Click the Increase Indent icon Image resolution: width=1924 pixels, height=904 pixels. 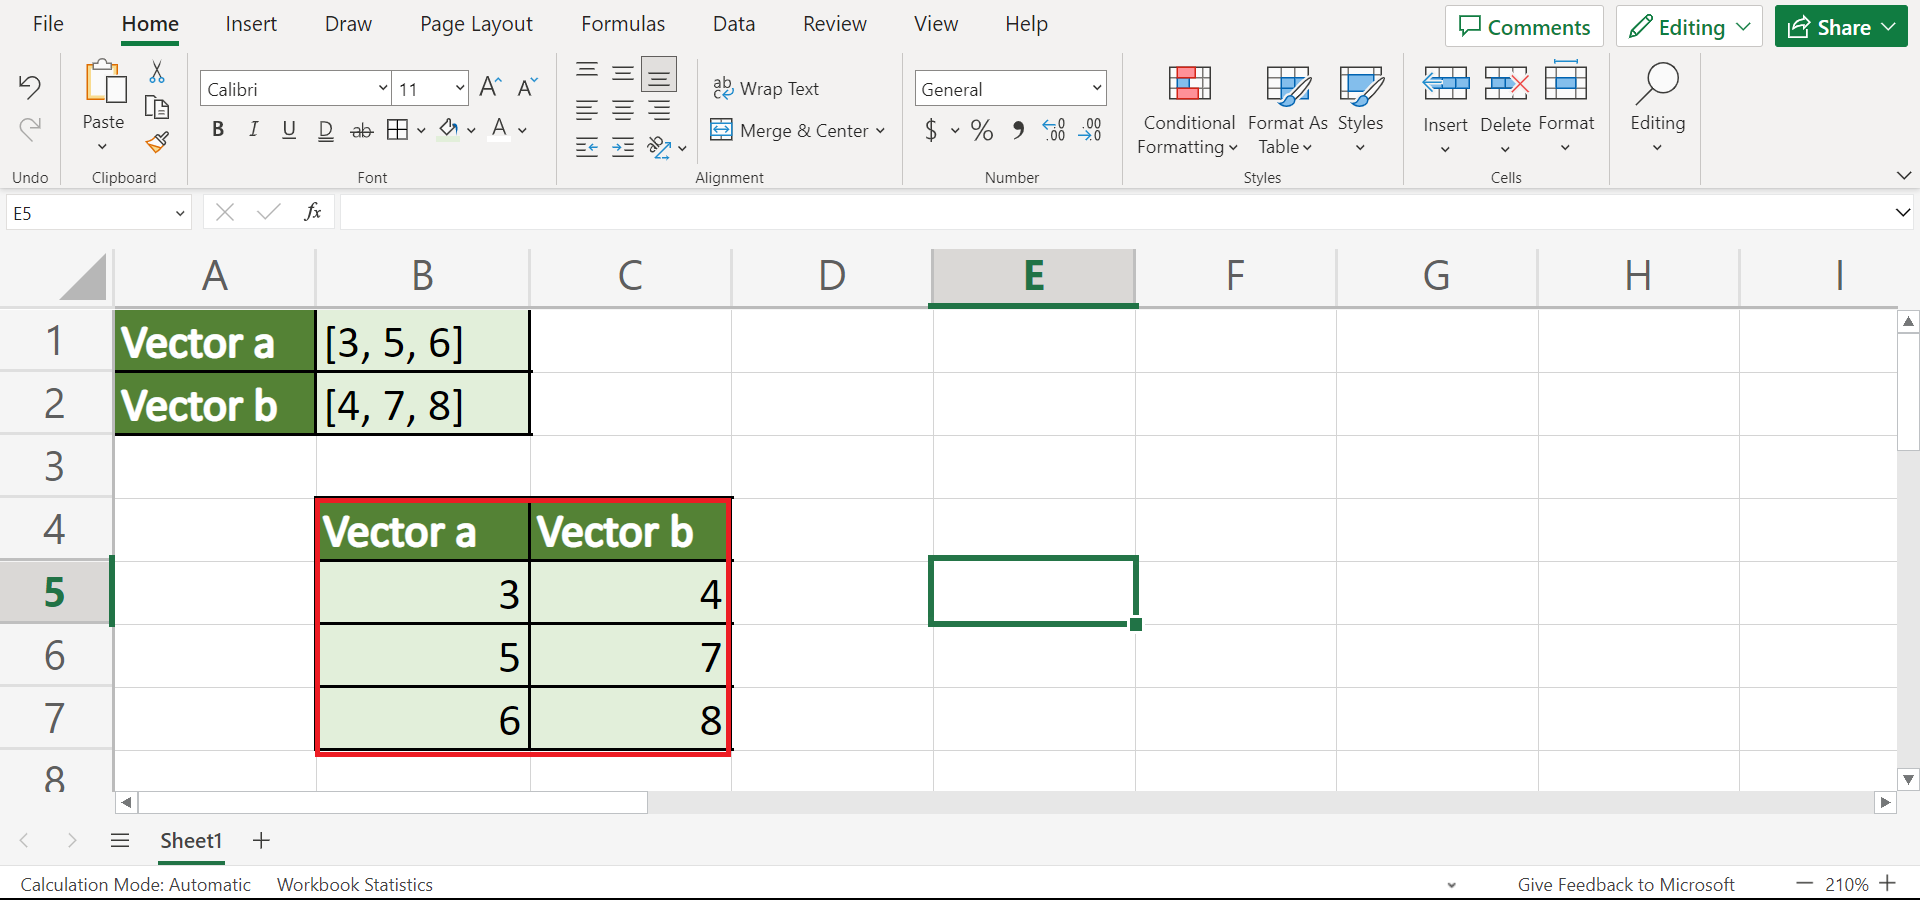click(x=623, y=148)
